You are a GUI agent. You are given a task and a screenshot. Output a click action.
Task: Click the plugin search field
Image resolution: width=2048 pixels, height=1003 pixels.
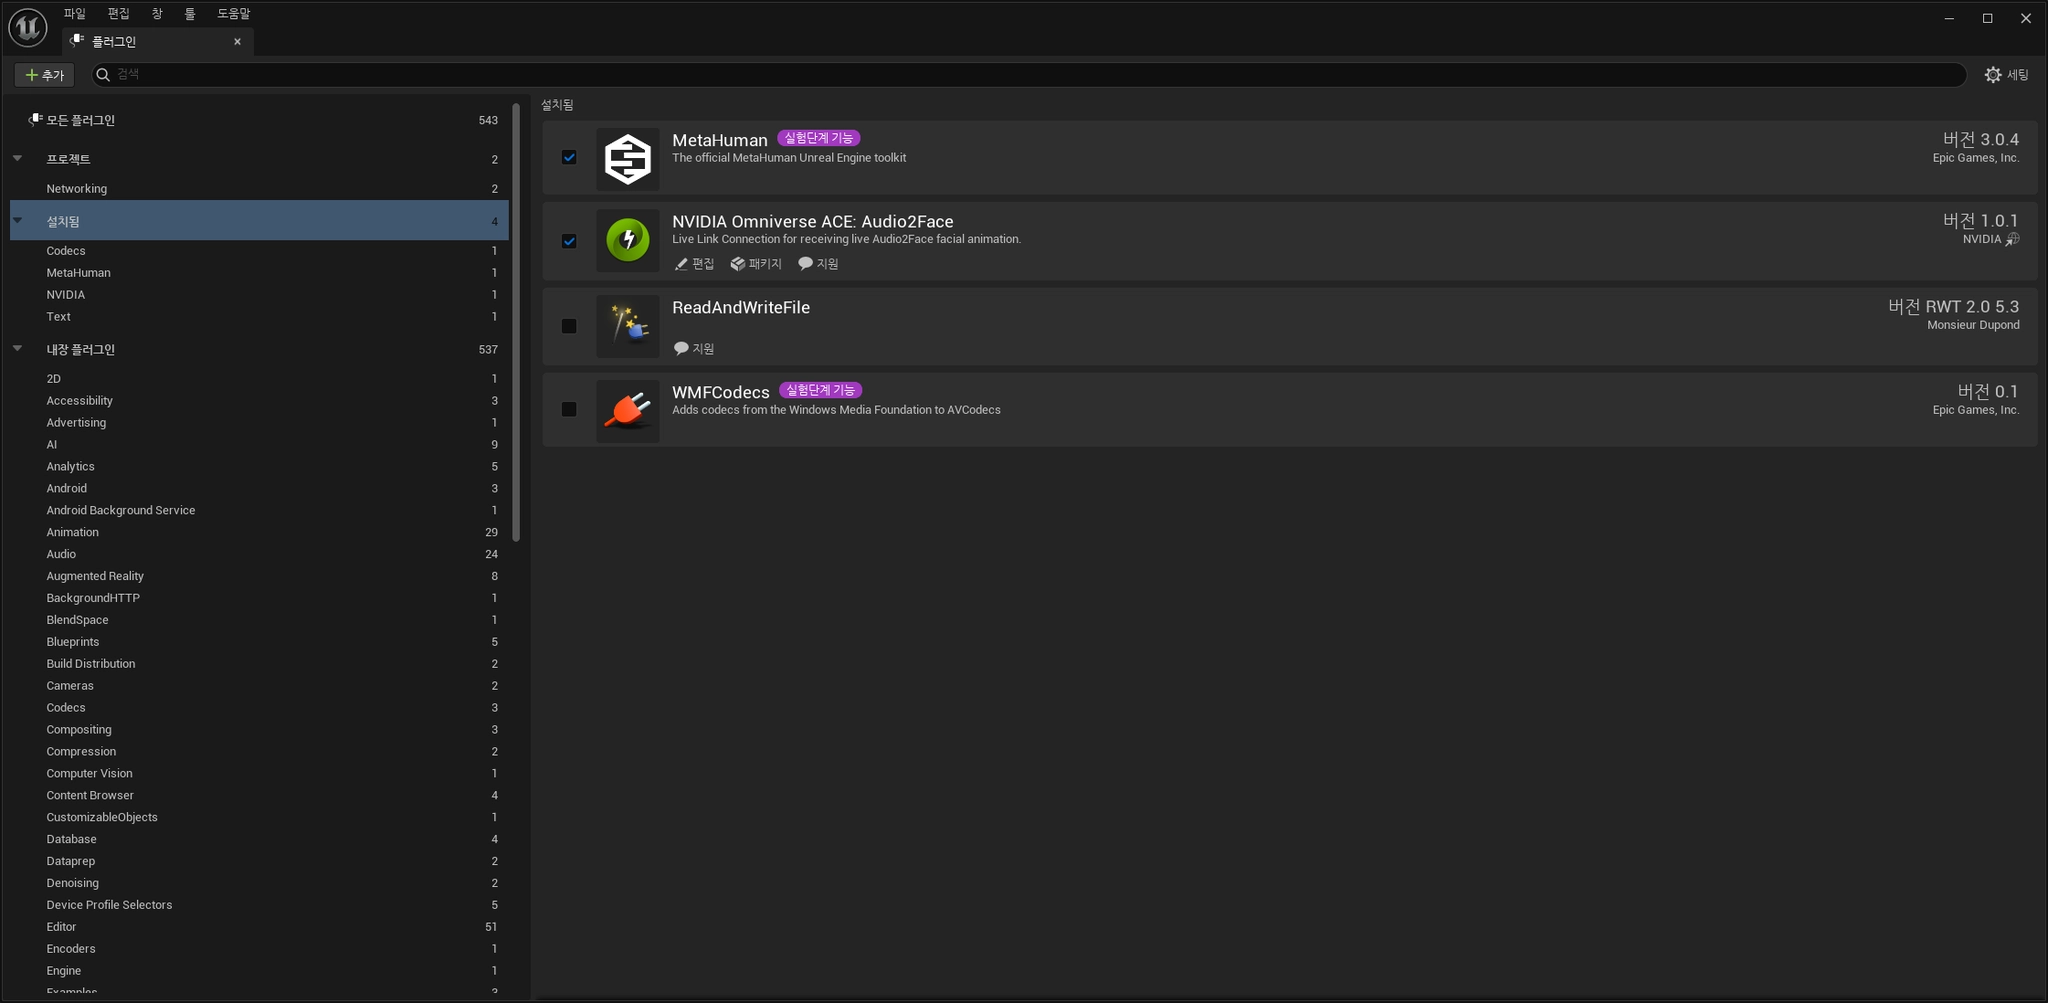1029,75
